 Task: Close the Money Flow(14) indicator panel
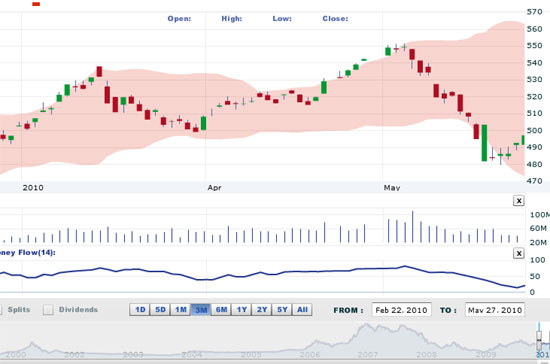pos(518,253)
